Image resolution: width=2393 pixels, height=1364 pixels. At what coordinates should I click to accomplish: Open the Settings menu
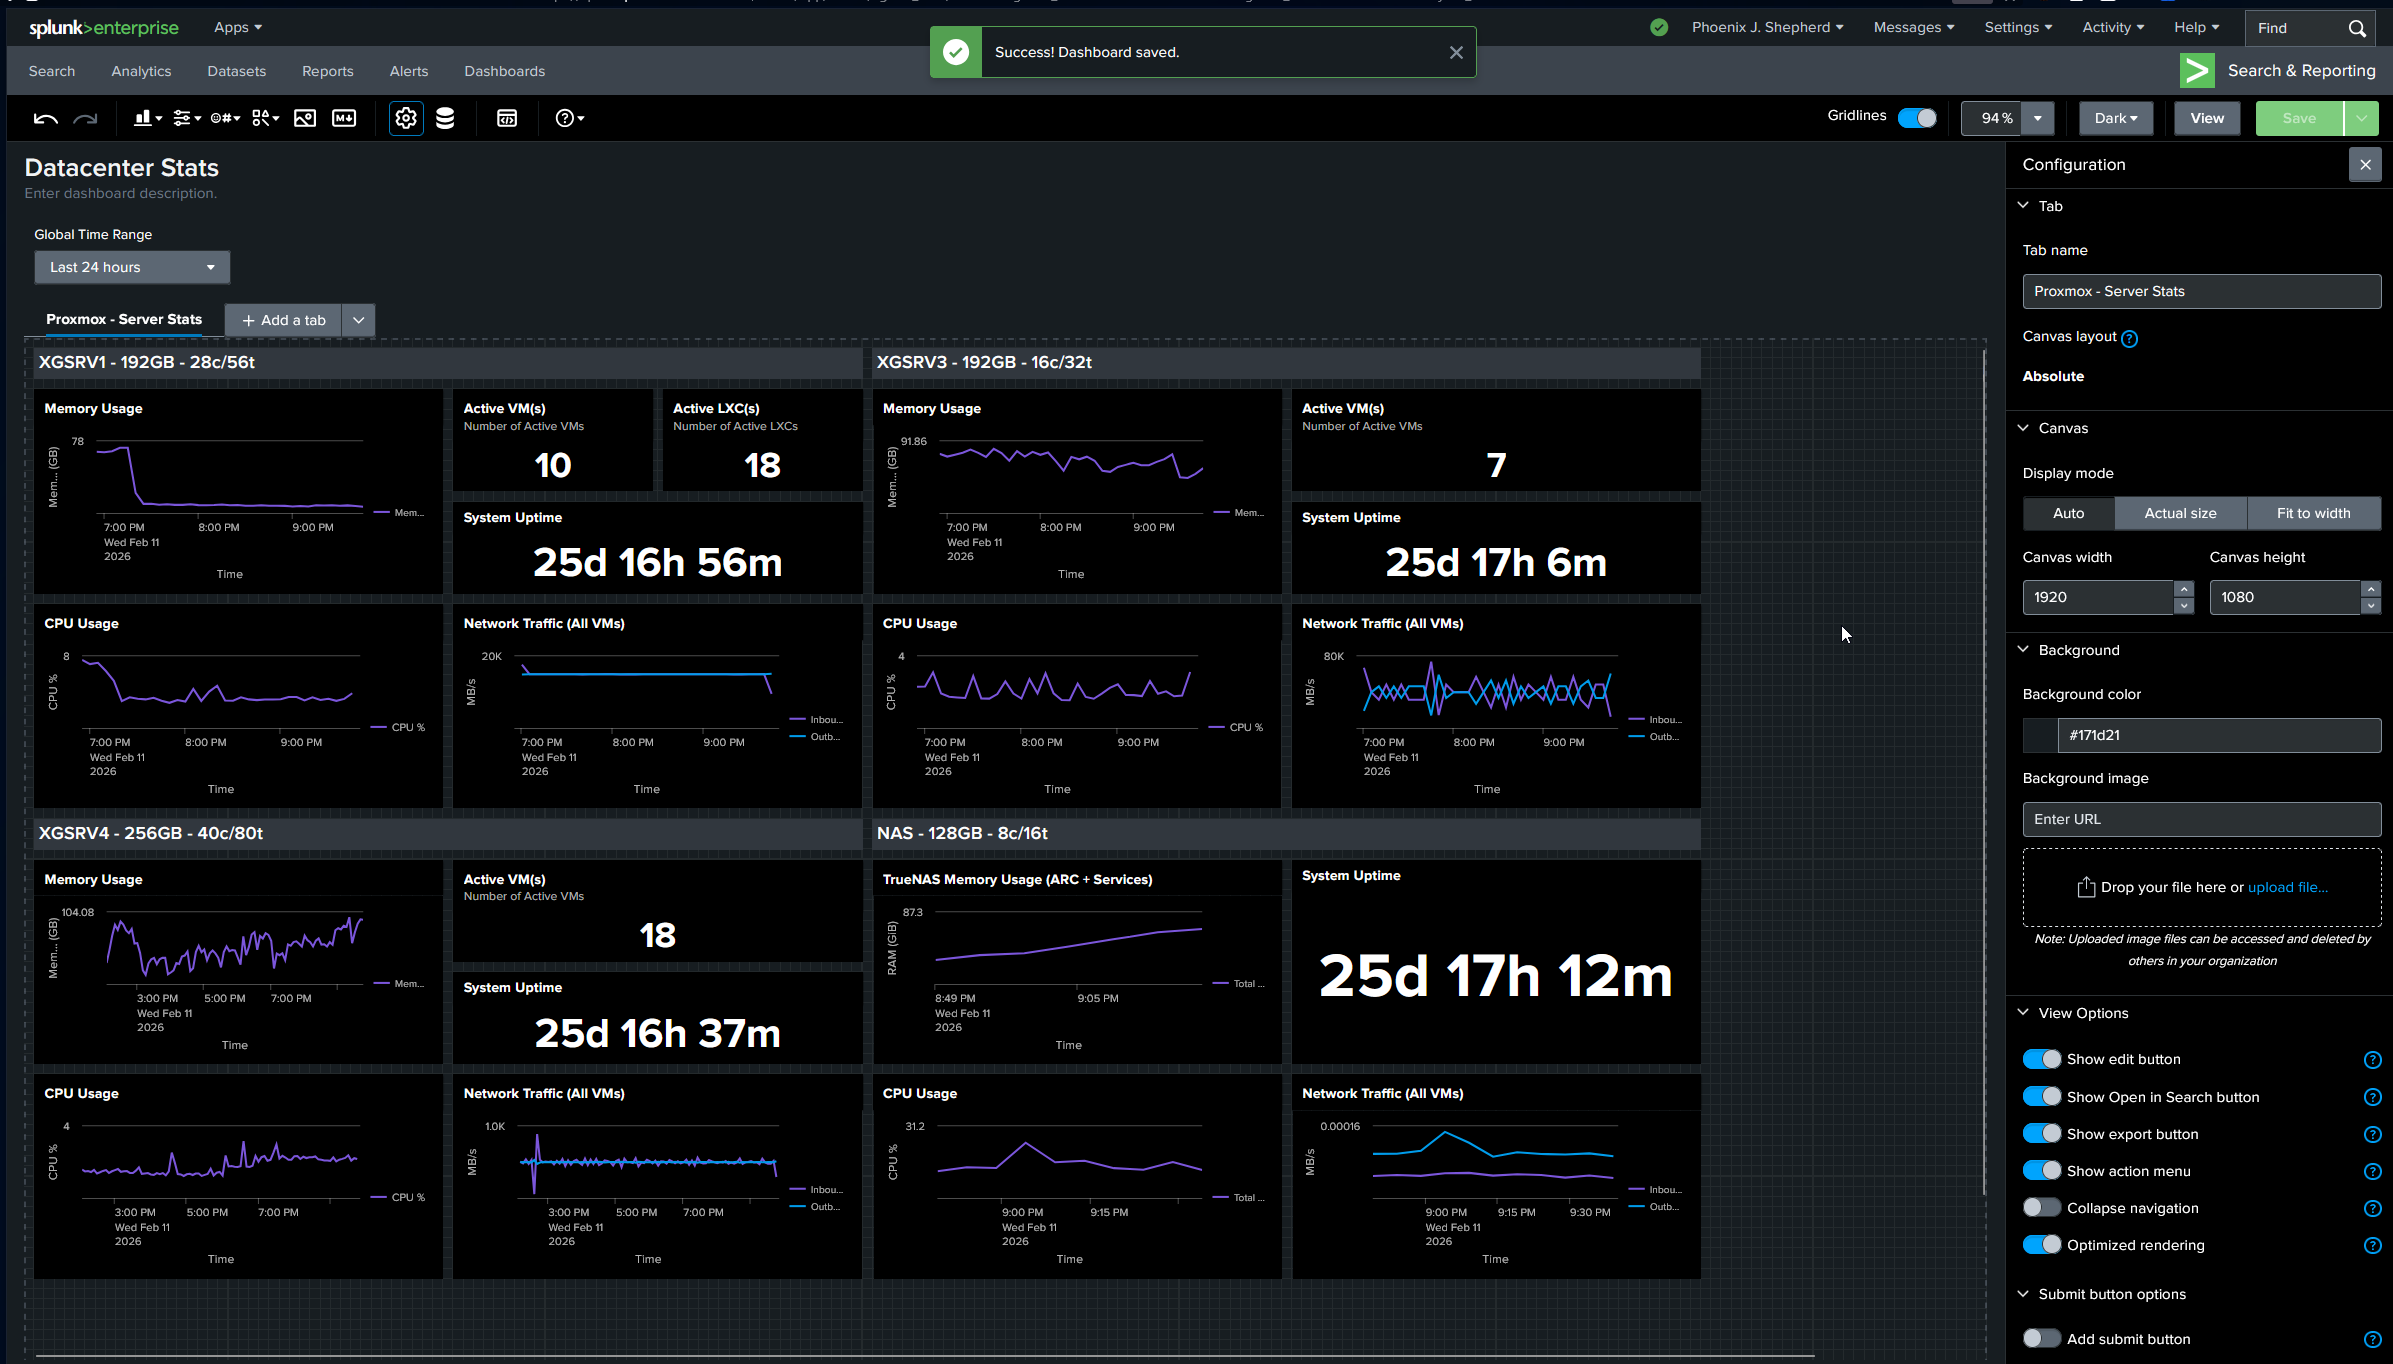click(x=2017, y=27)
